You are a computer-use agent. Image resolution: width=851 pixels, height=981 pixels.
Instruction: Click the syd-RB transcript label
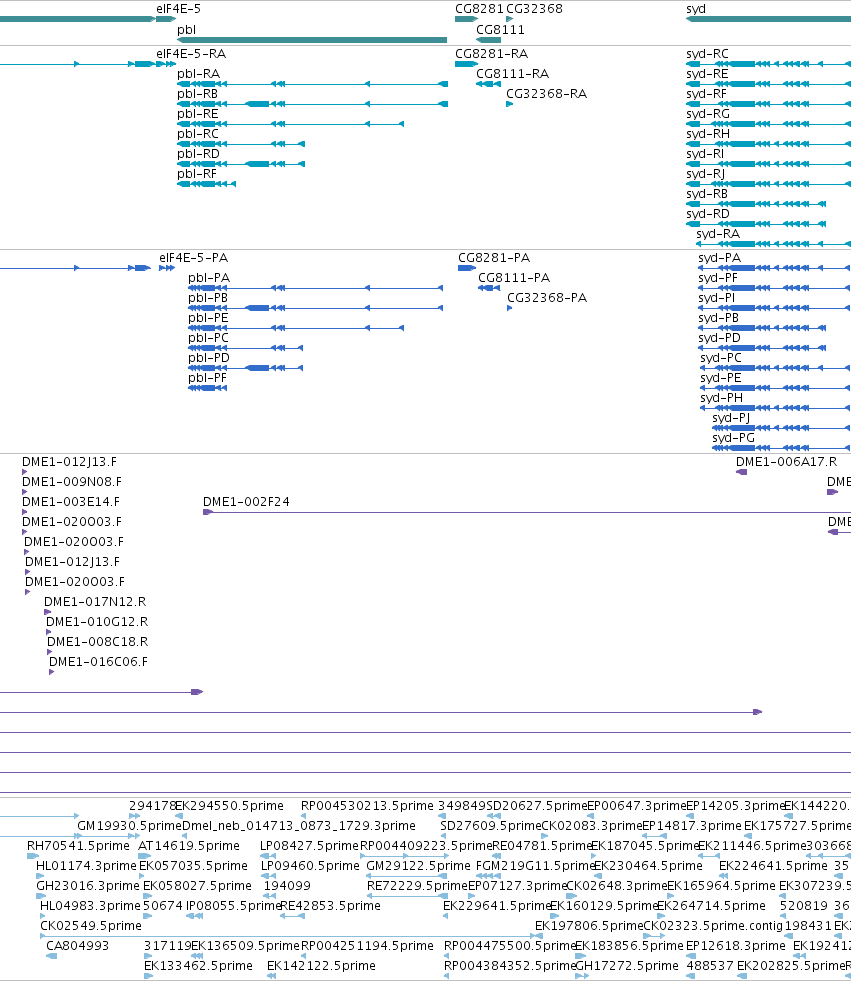[707, 194]
